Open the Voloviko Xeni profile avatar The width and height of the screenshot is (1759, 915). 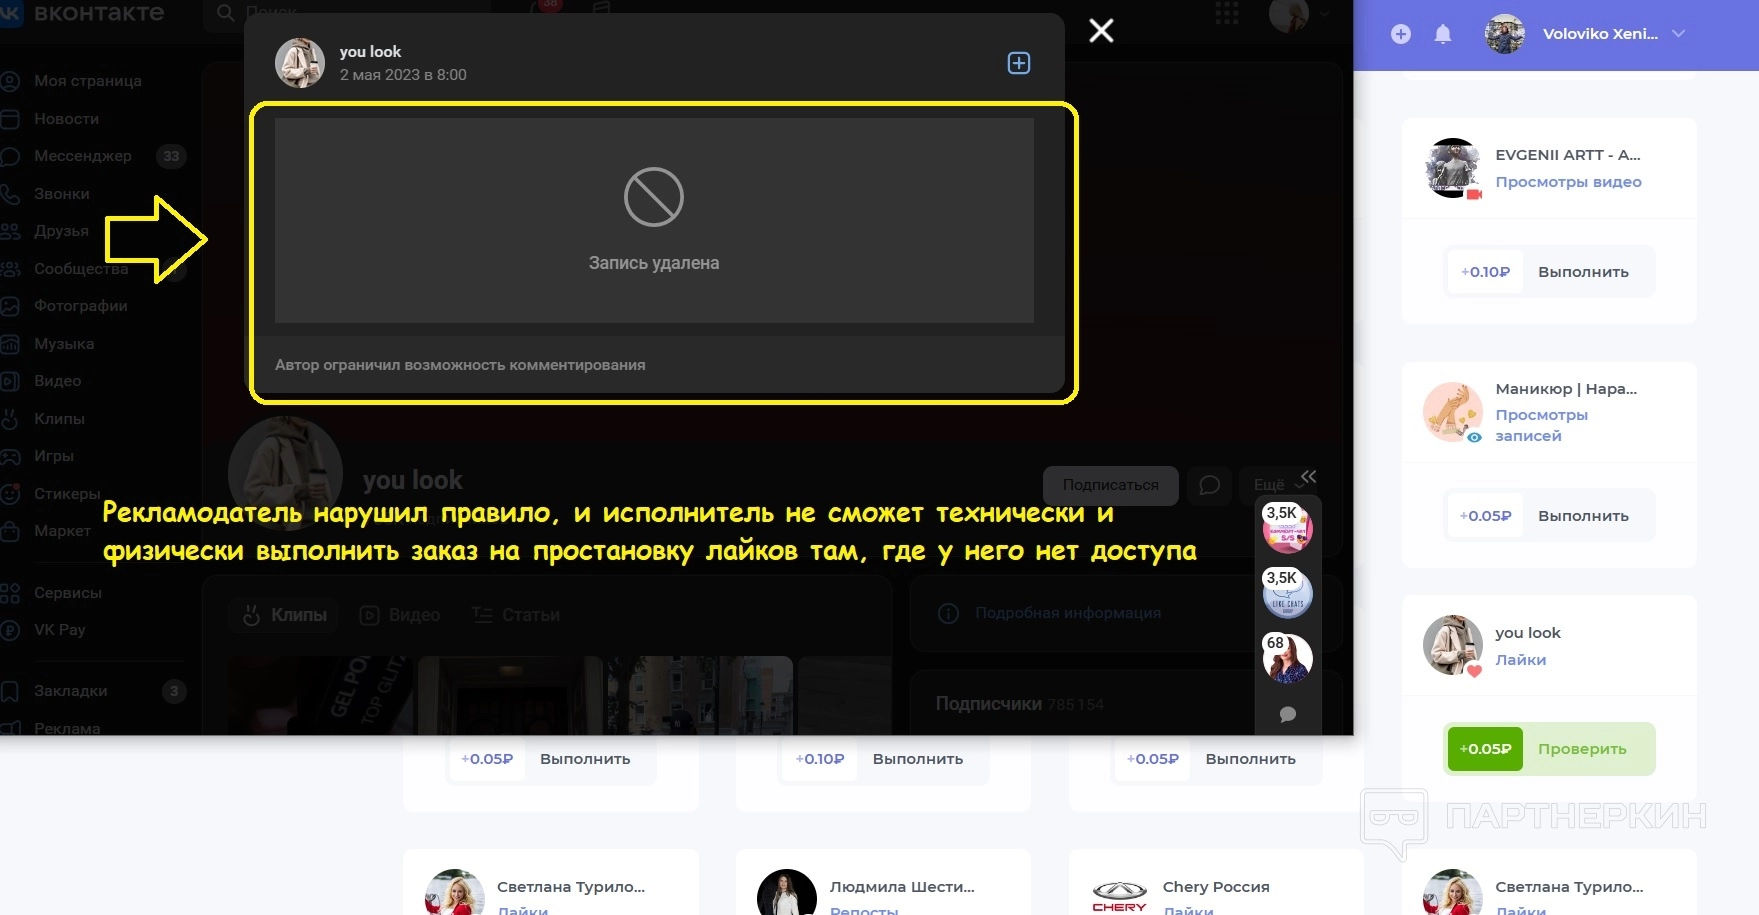[x=1504, y=34]
